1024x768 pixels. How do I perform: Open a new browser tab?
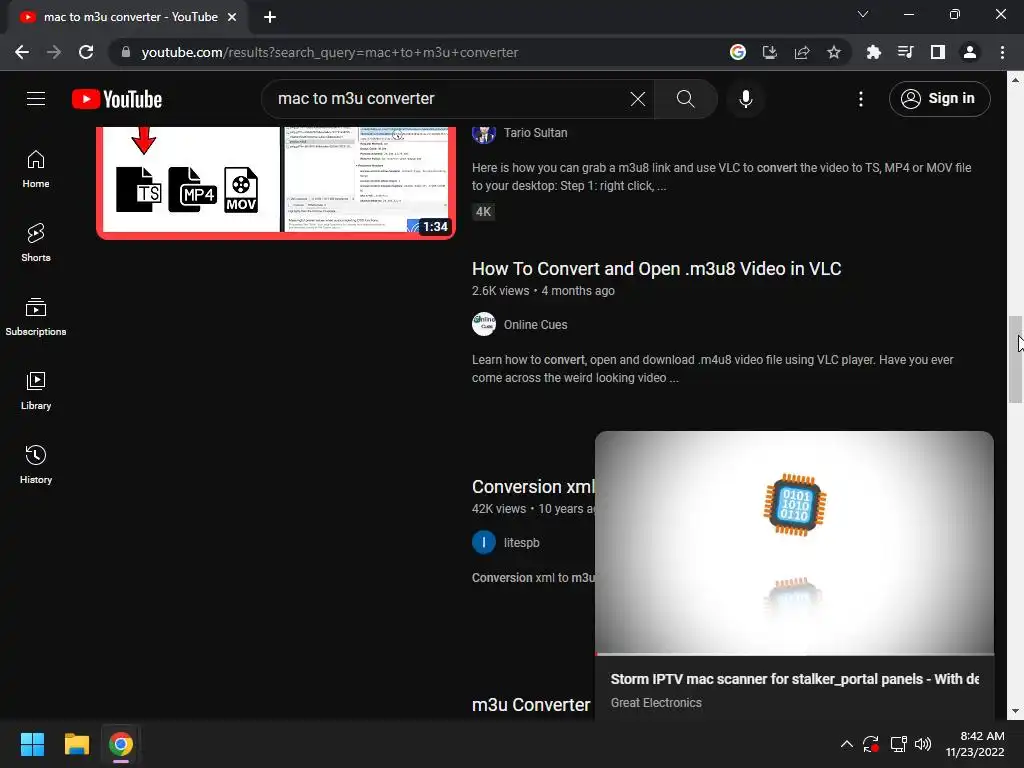[270, 17]
